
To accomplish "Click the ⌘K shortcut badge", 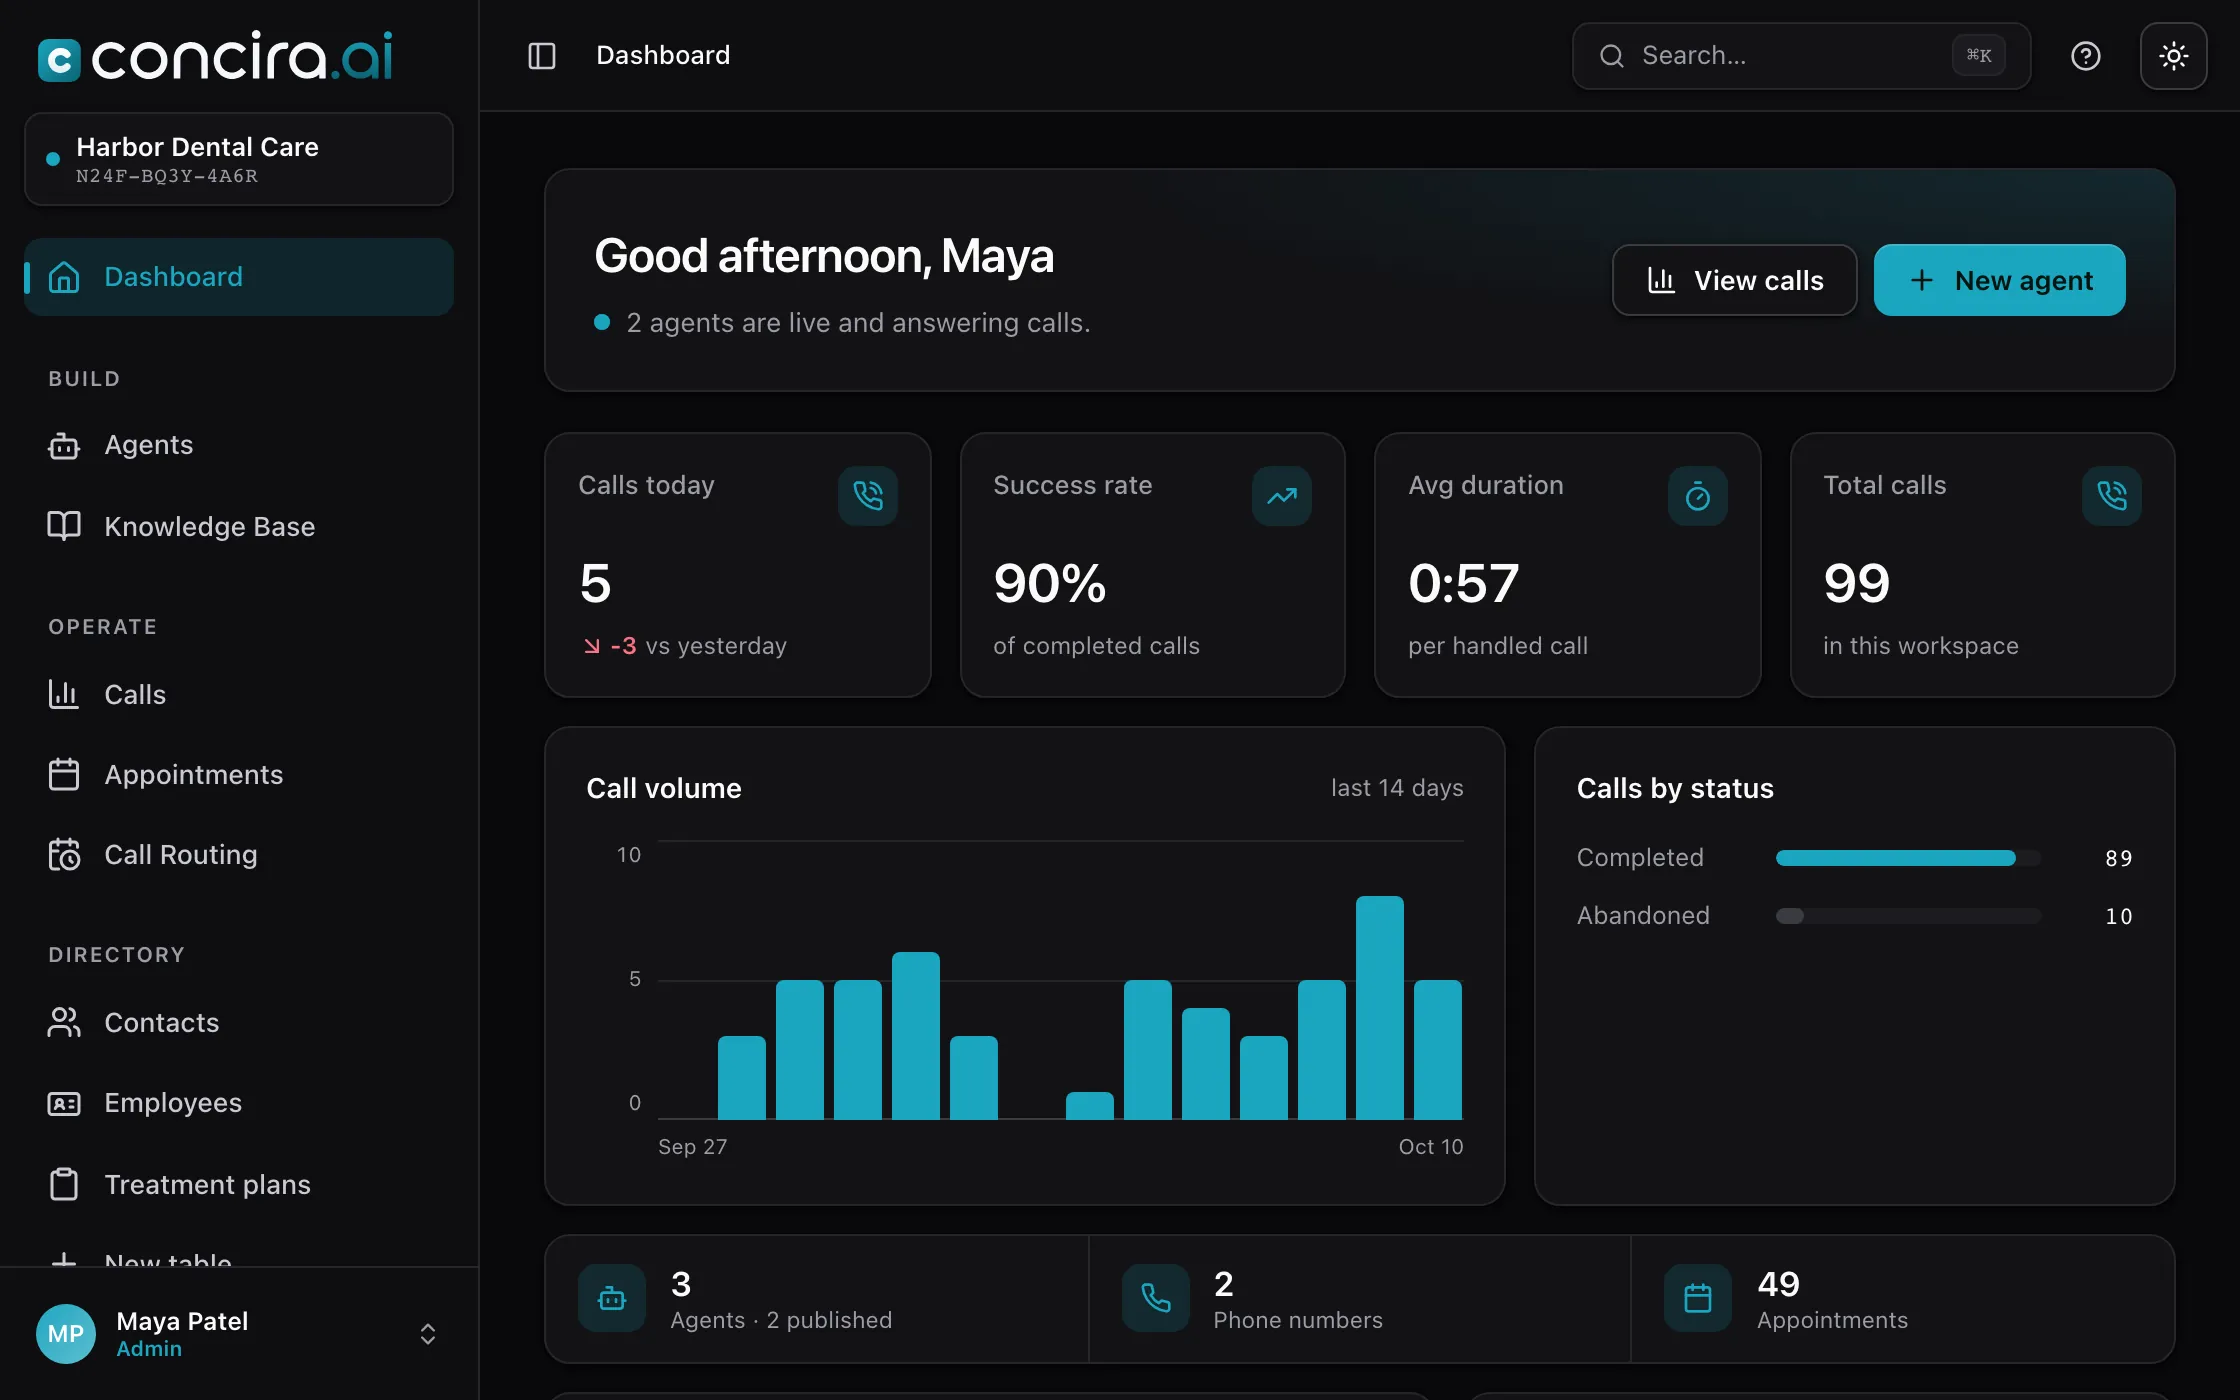I will click(1978, 56).
